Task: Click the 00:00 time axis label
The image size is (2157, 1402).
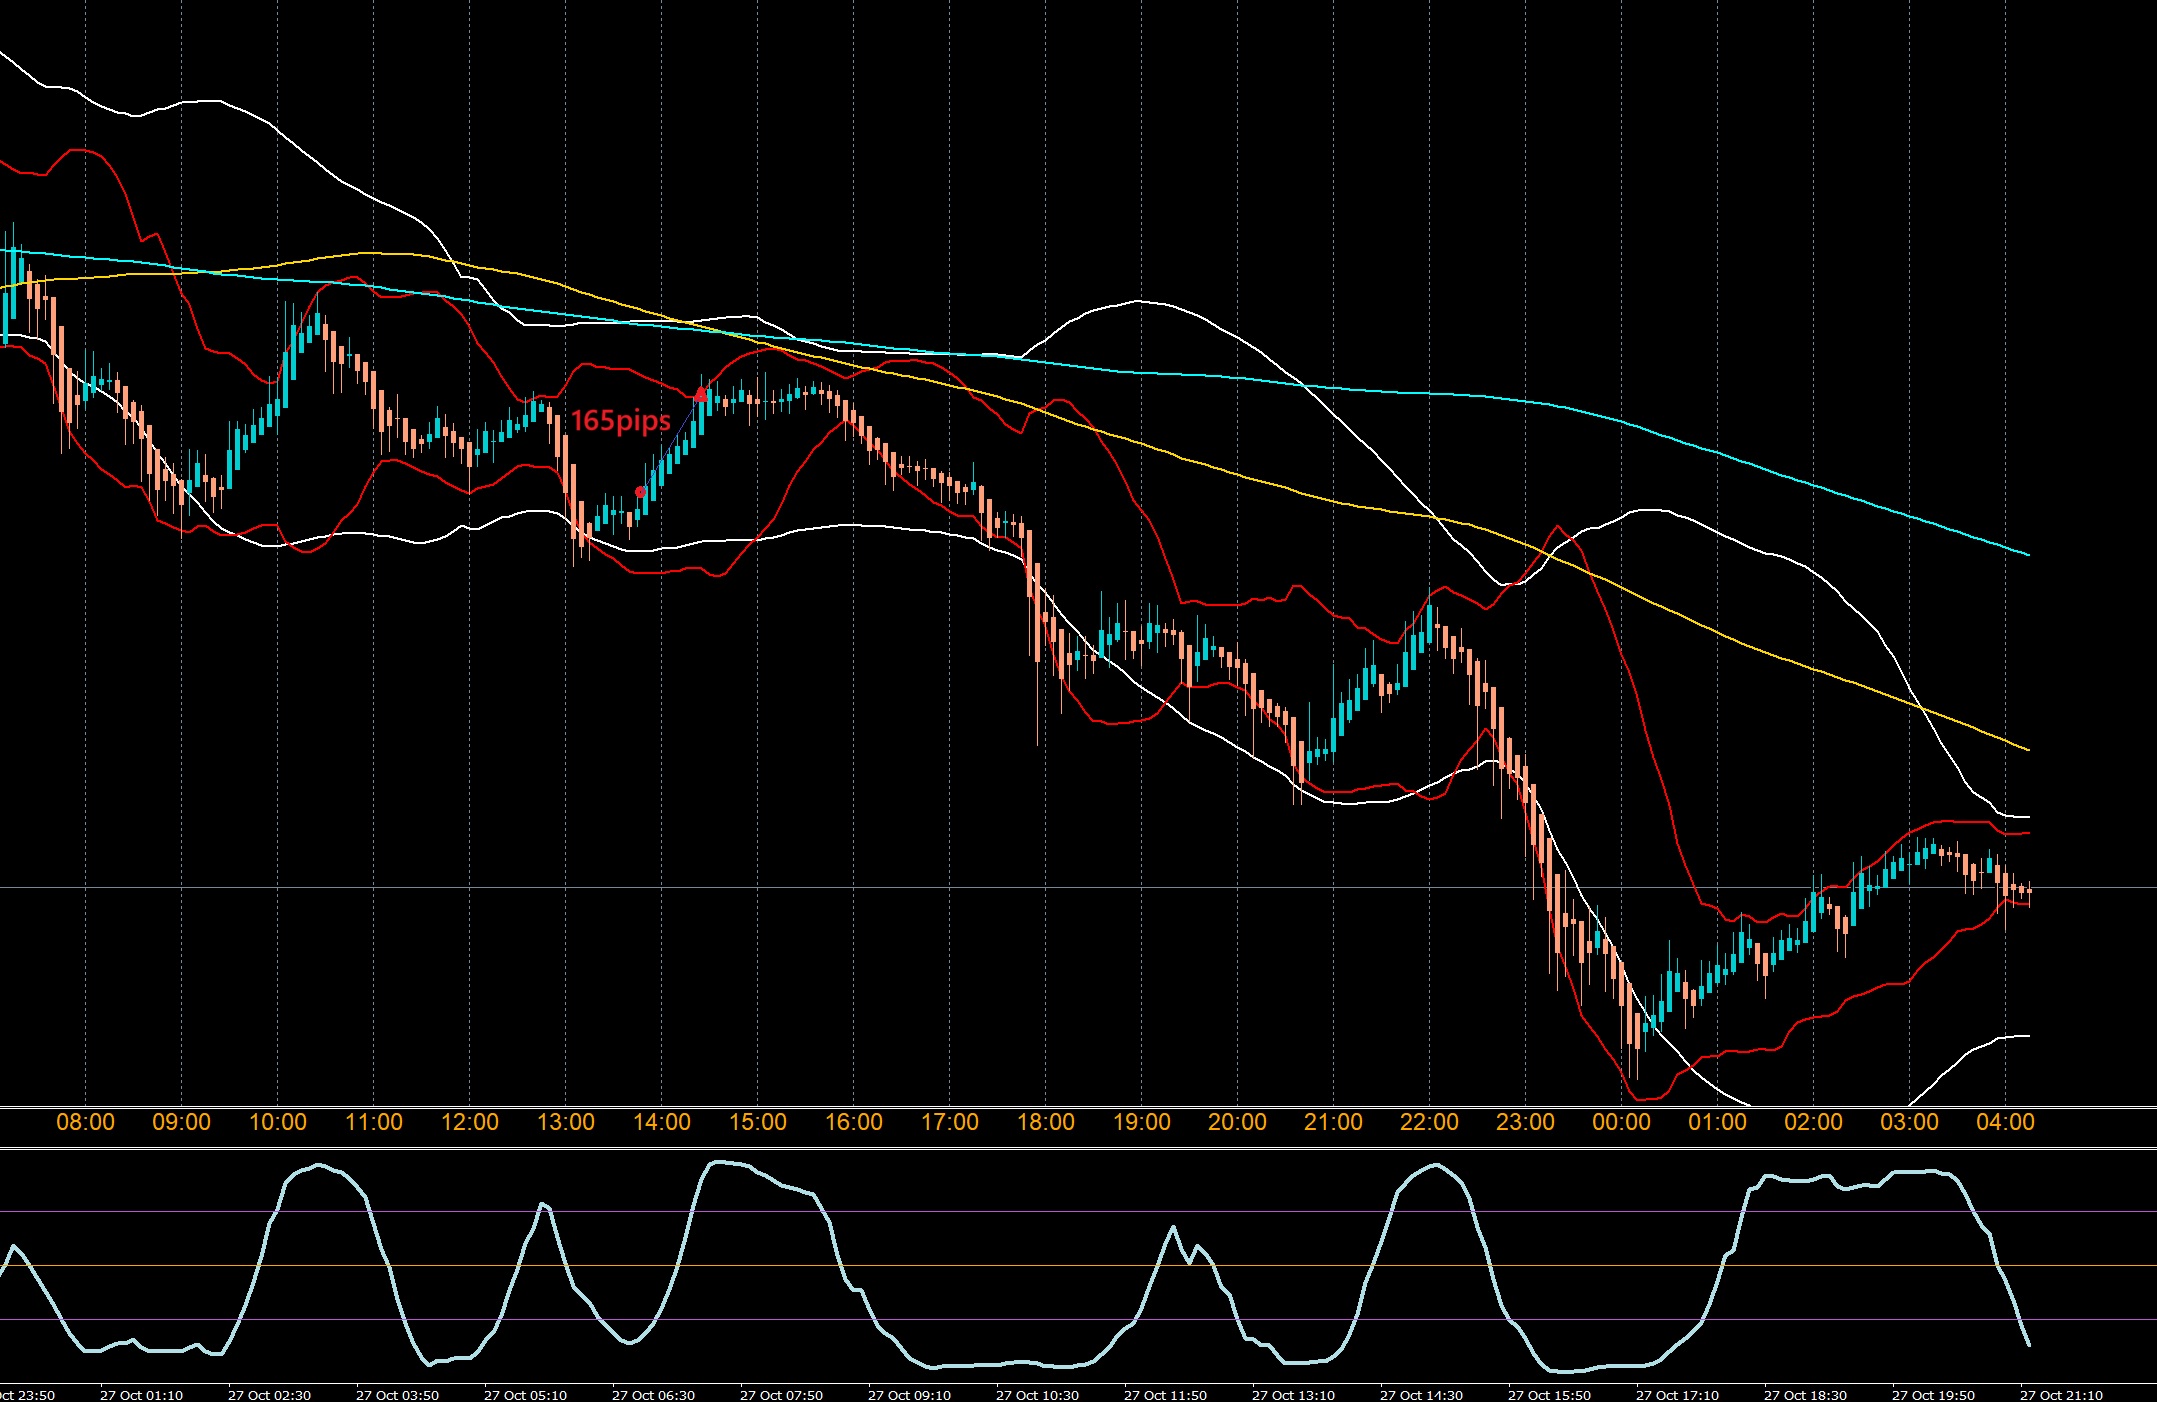Action: coord(1621,1122)
